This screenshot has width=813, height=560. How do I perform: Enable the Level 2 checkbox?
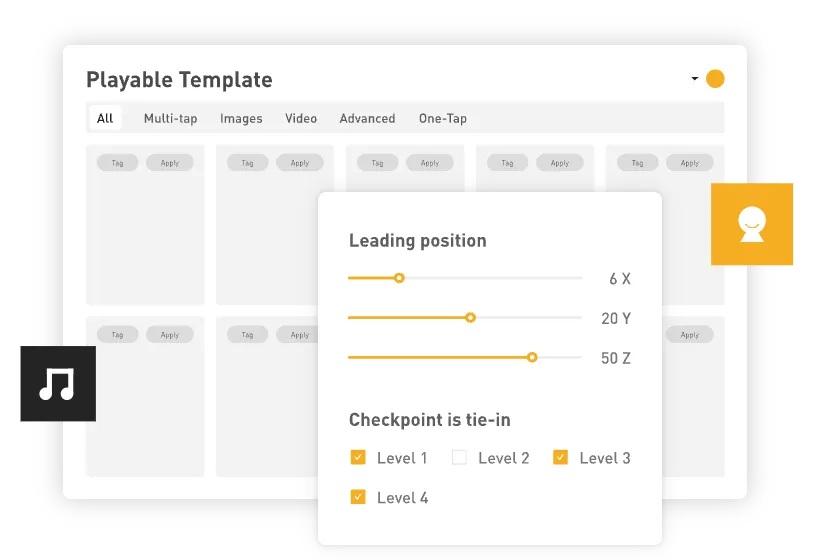pyautogui.click(x=459, y=458)
